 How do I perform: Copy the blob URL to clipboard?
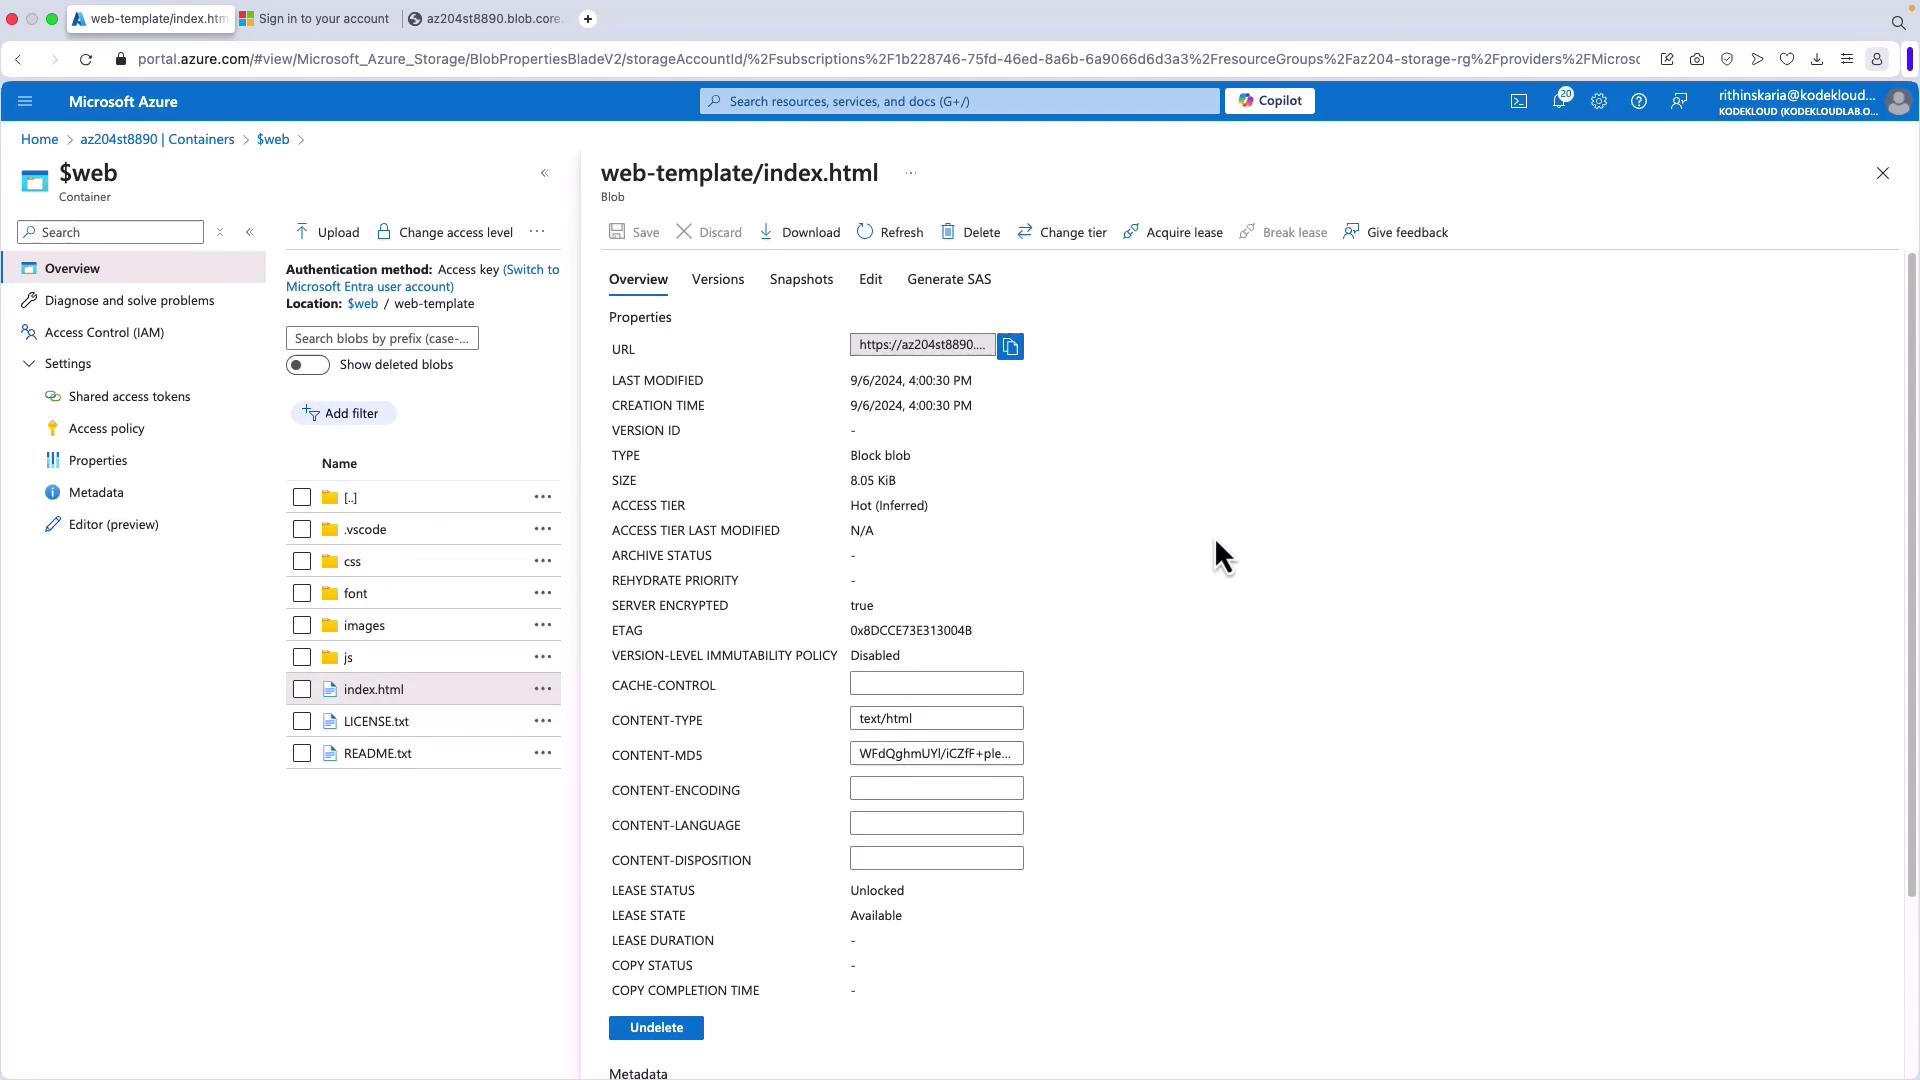pyautogui.click(x=1010, y=347)
